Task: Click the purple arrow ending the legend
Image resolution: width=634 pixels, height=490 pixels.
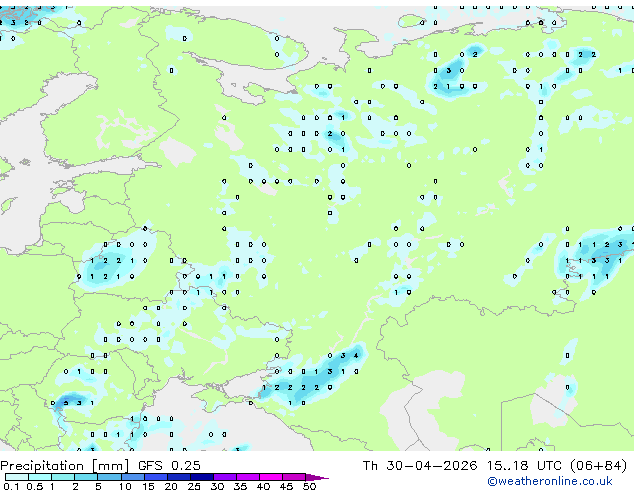Action: (317, 477)
